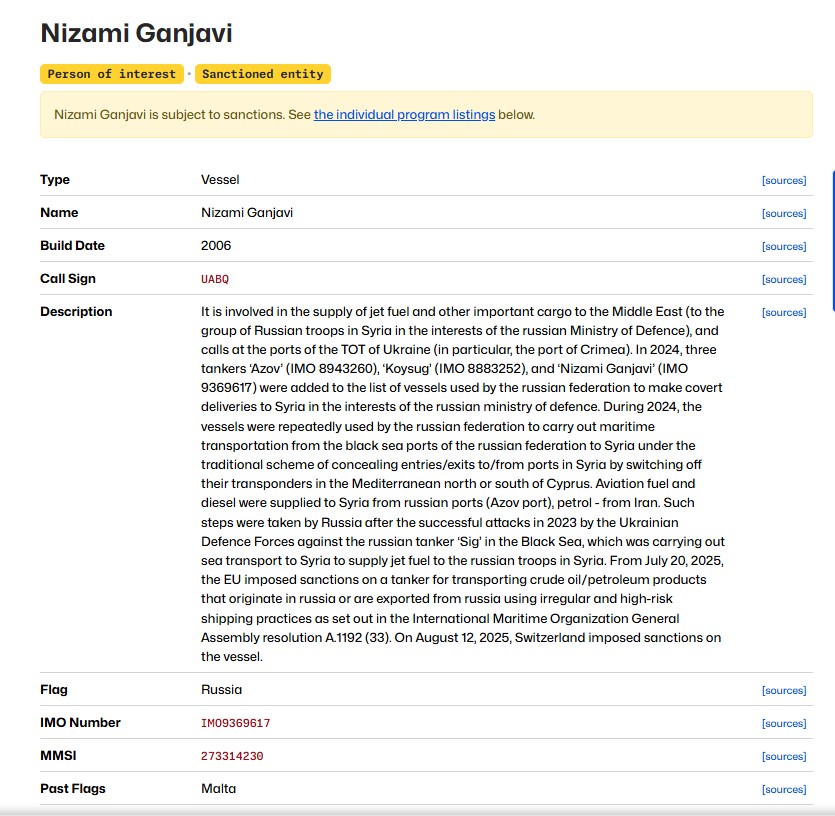Click the call sign value UABQ
Screen dimensions: 835x816
pos(215,279)
